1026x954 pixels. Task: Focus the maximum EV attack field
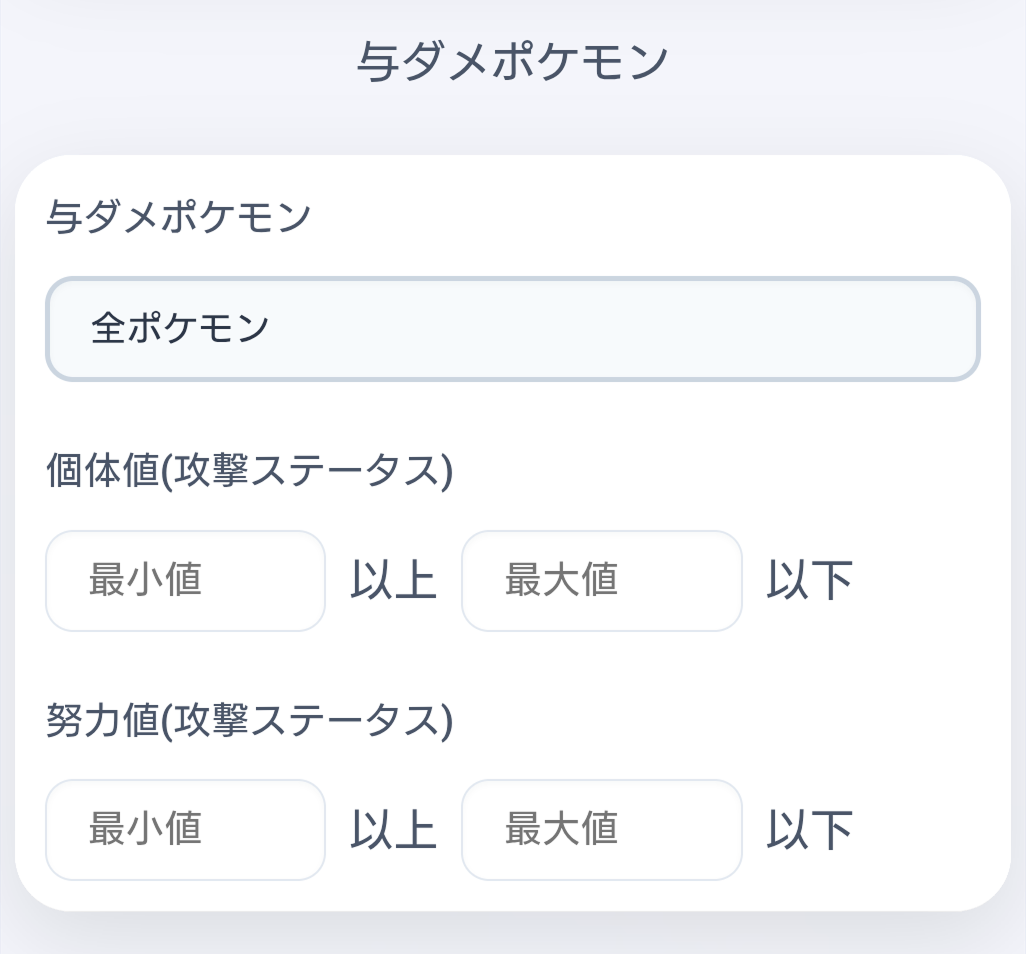pos(601,830)
